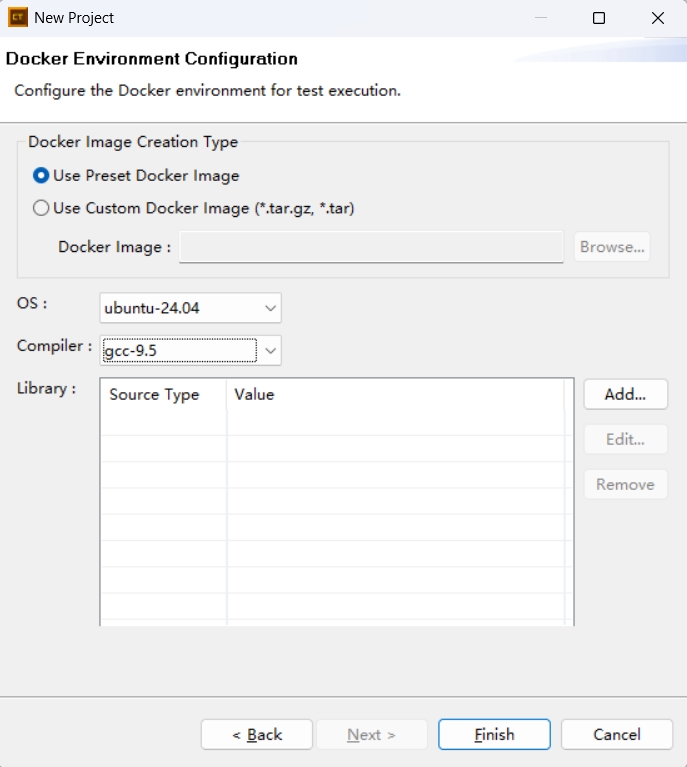Select the first empty library table row

coord(333,423)
